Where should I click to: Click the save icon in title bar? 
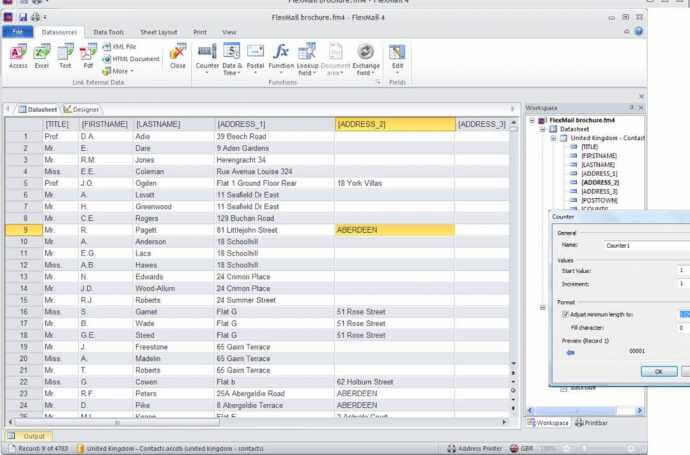[23, 17]
